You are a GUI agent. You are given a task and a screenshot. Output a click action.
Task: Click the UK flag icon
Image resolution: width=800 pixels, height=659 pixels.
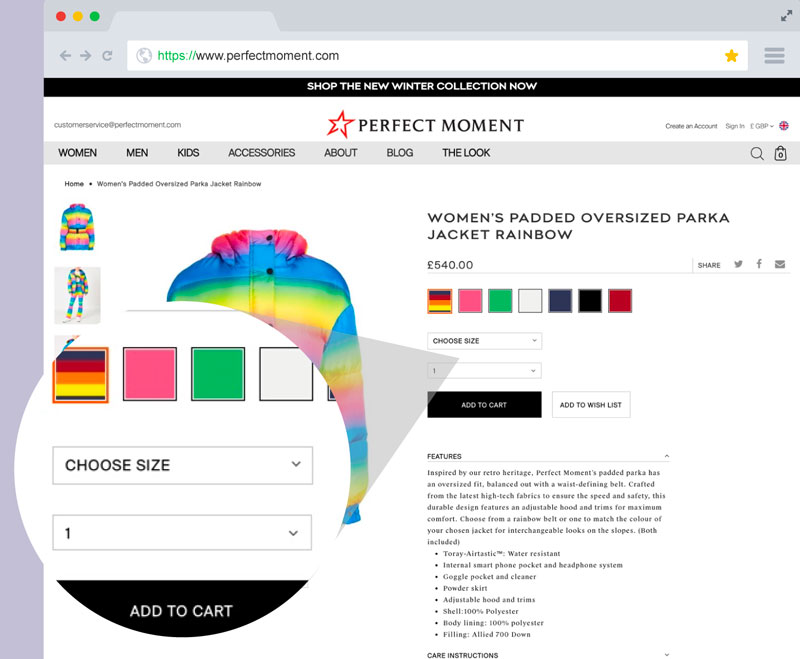point(784,125)
